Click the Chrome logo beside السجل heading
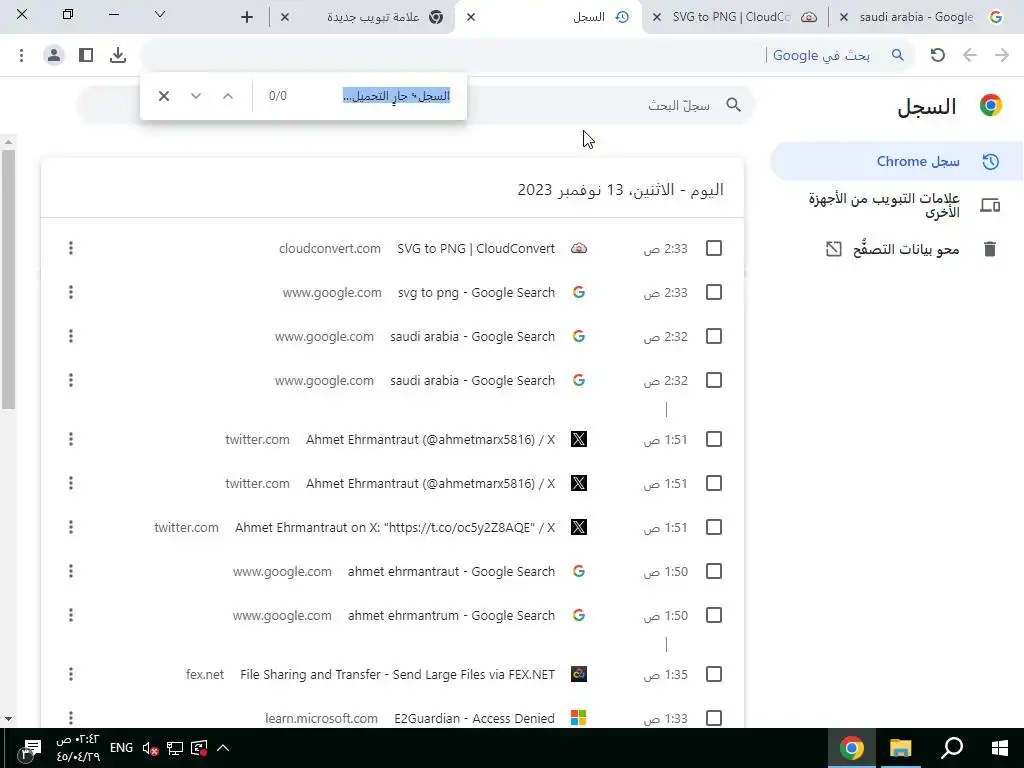 [991, 105]
